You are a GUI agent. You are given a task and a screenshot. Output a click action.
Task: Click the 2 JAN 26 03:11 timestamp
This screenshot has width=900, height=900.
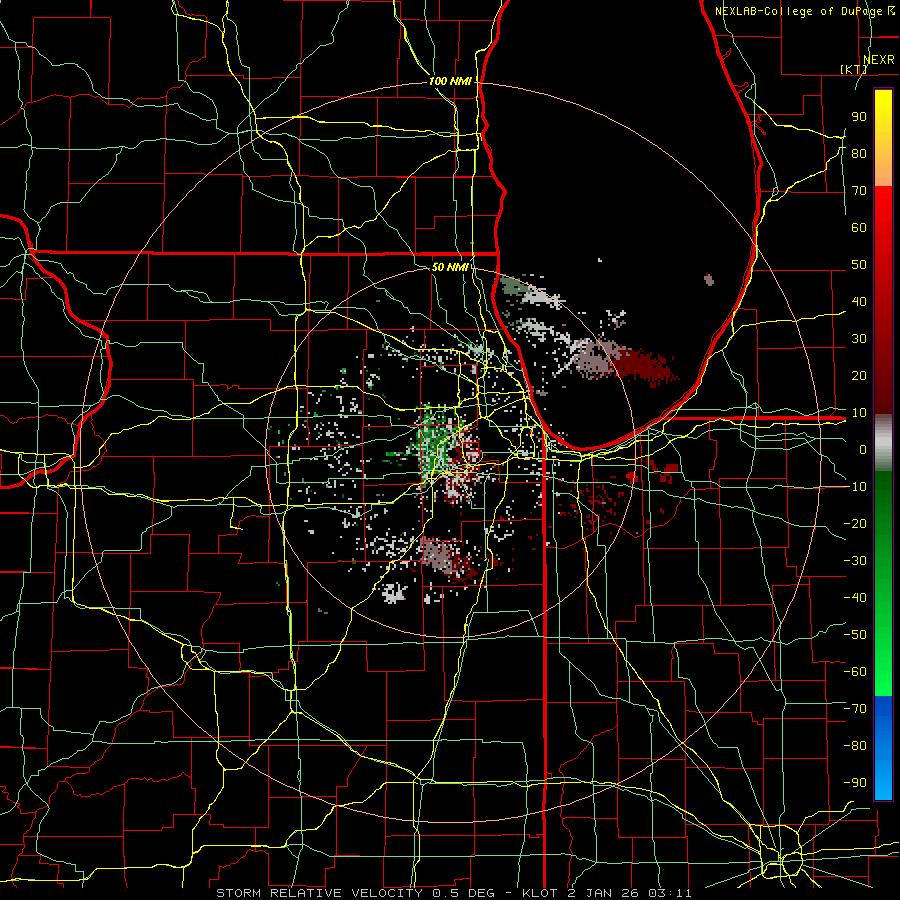631,893
